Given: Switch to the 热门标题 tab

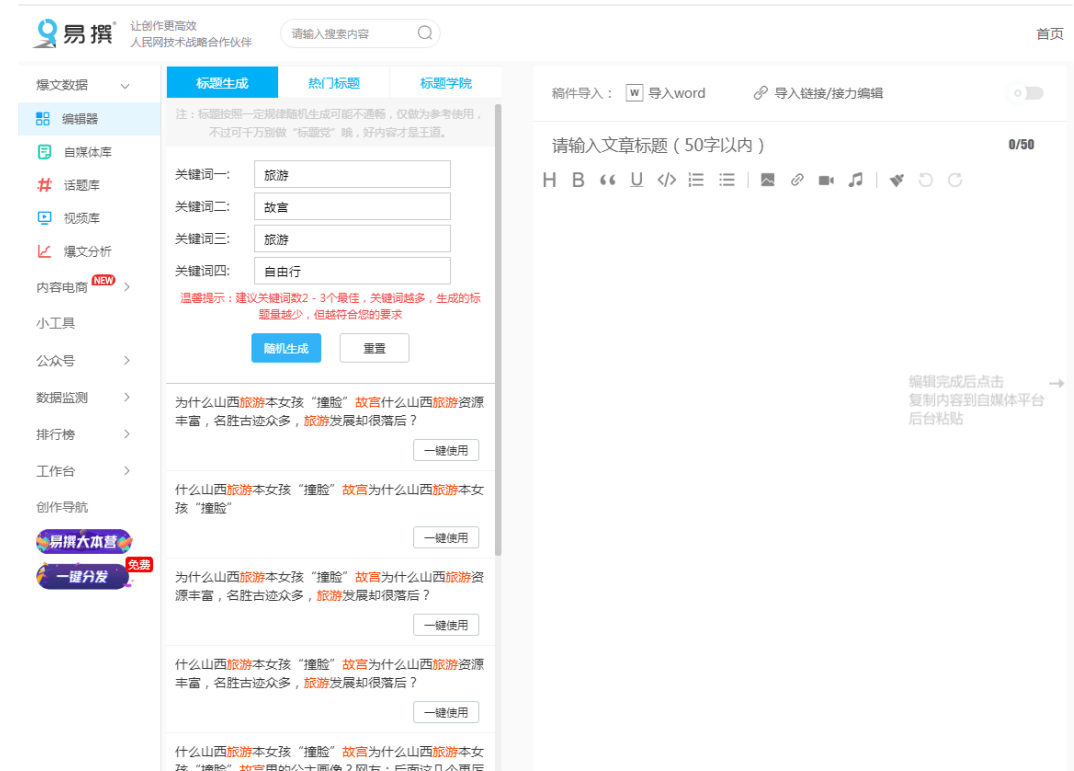Looking at the screenshot, I should tap(334, 83).
